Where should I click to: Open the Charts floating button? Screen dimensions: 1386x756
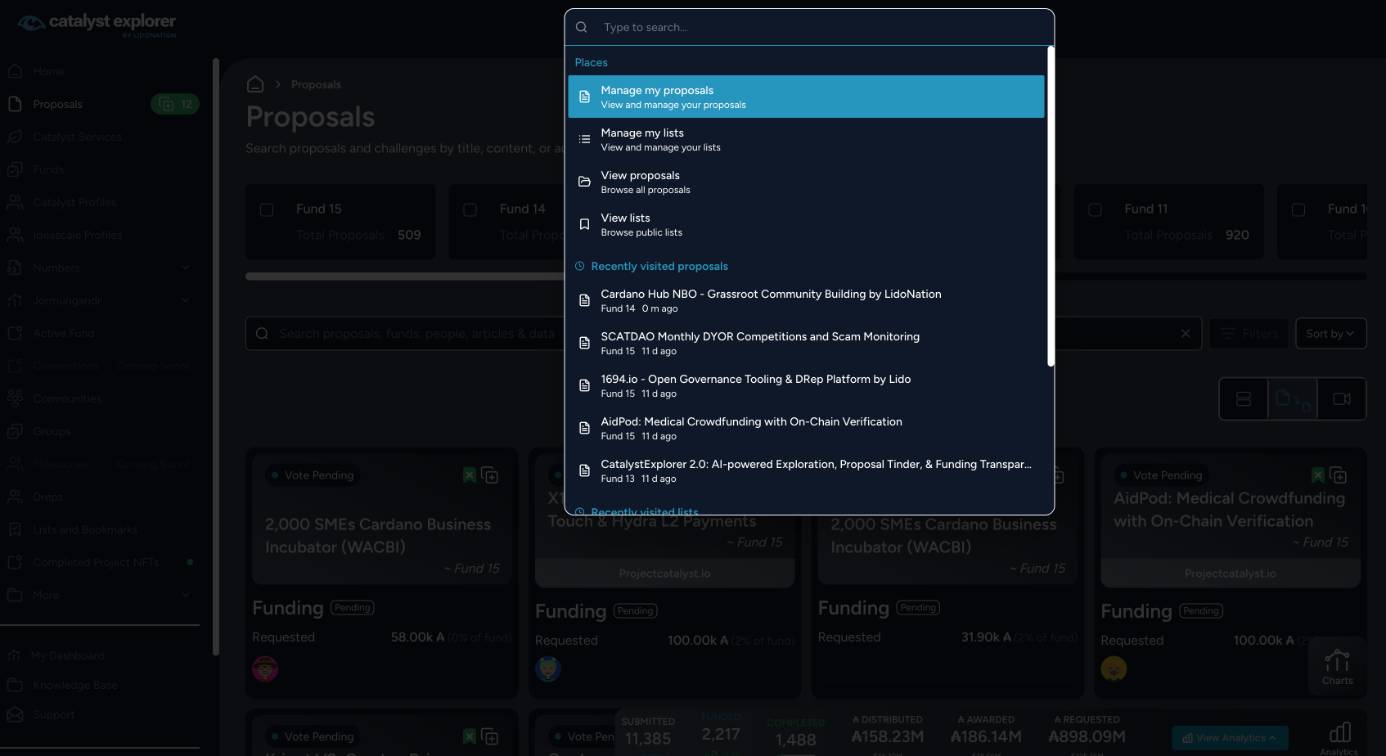click(1337, 667)
